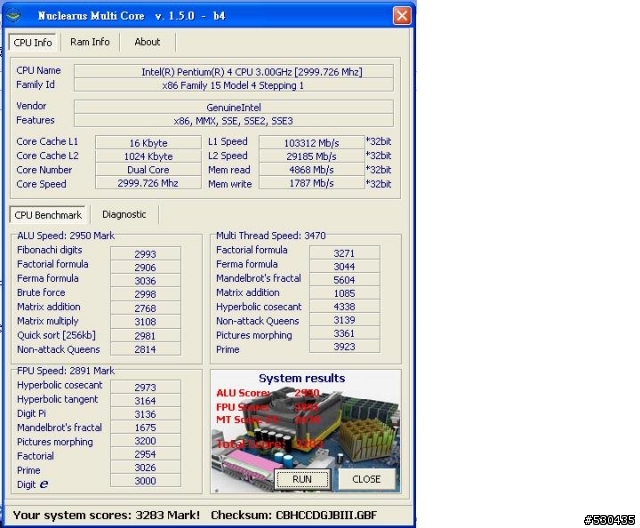Click the Brute force score 2998
This screenshot has width=640, height=528.
(145, 294)
